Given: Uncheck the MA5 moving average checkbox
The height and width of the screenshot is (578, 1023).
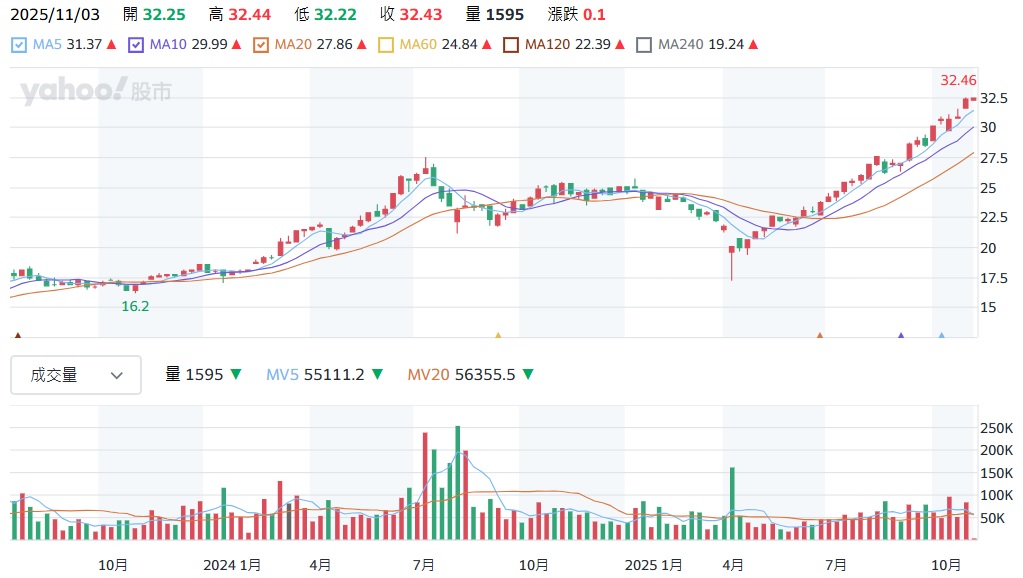Looking at the screenshot, I should coord(19,45).
